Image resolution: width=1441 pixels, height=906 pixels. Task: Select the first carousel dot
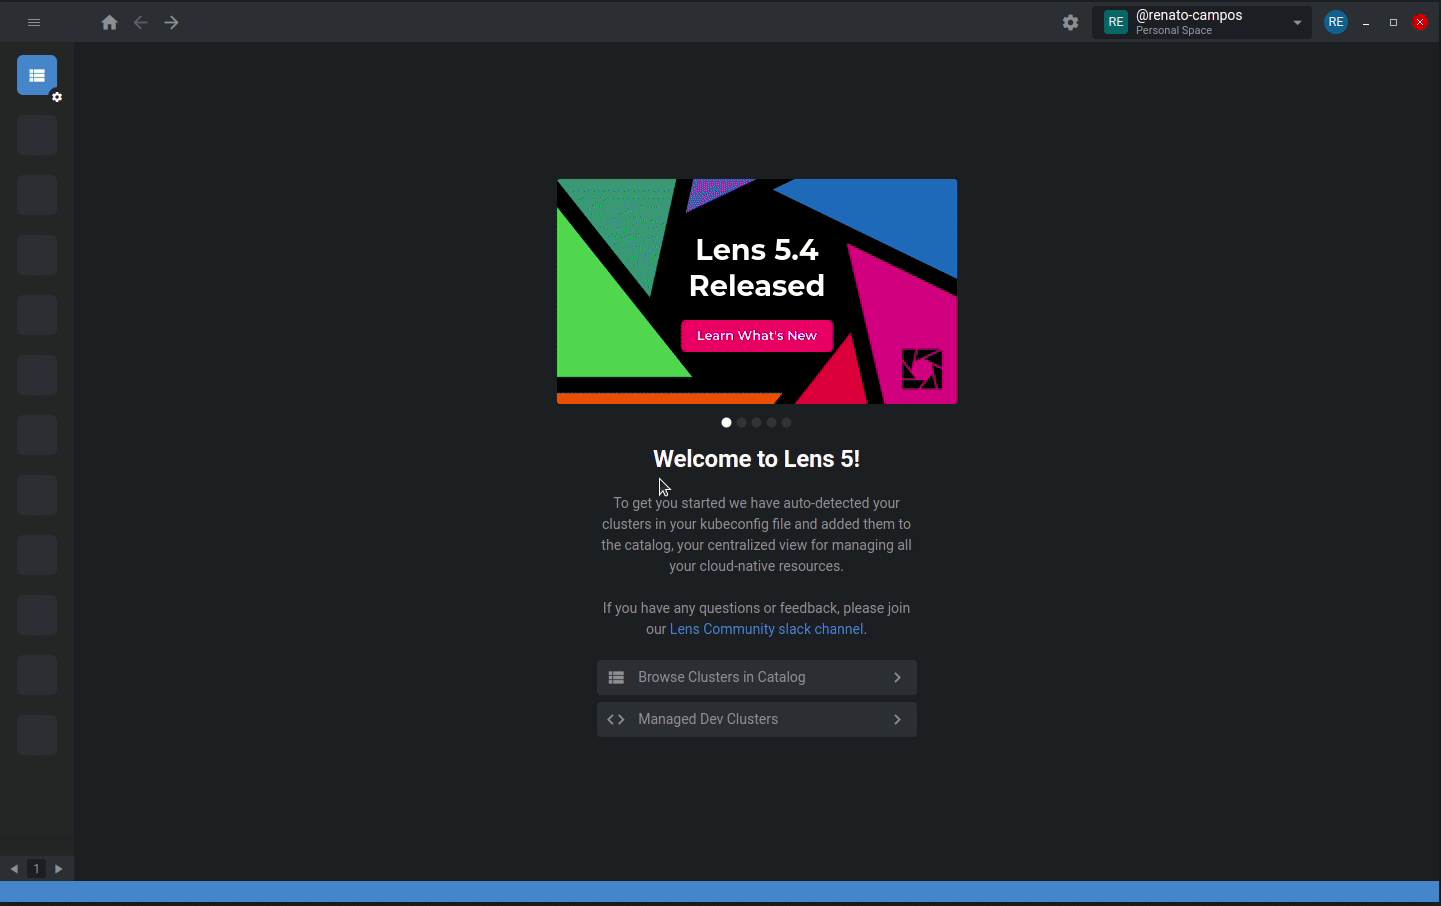[726, 423]
